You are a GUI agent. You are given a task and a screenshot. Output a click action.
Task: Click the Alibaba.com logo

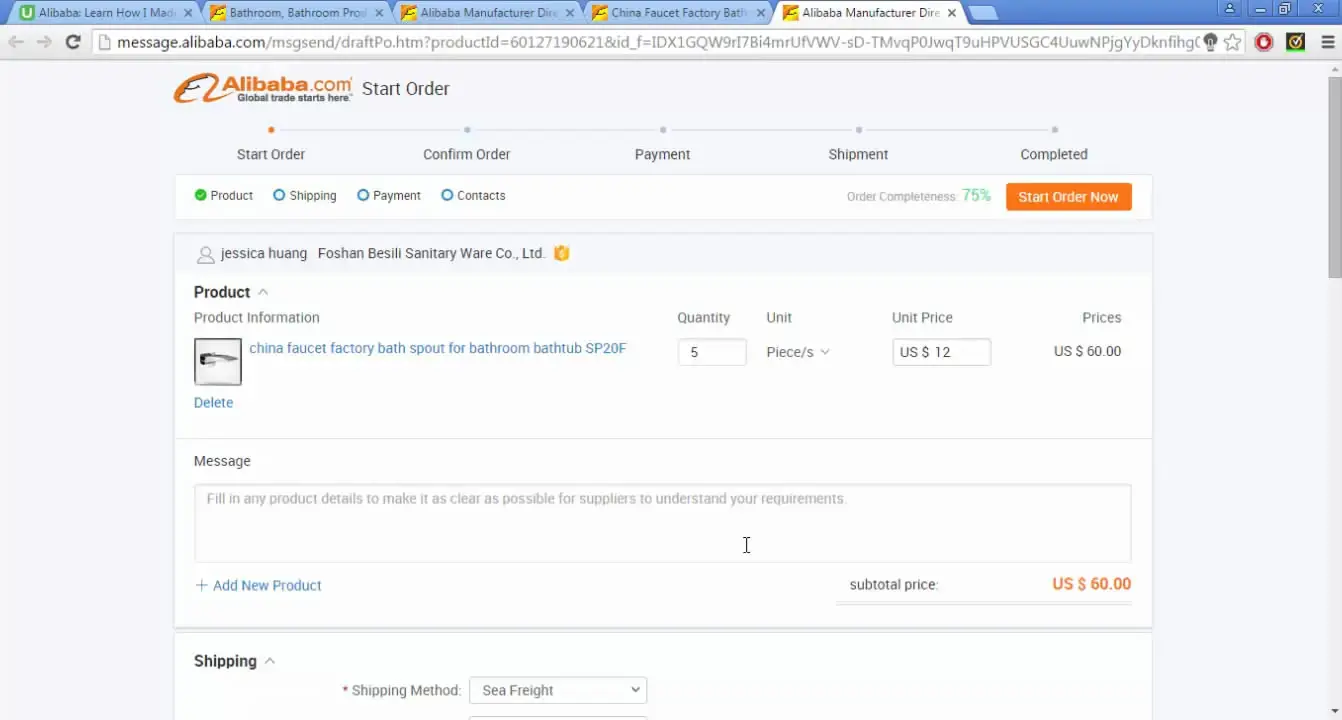263,88
